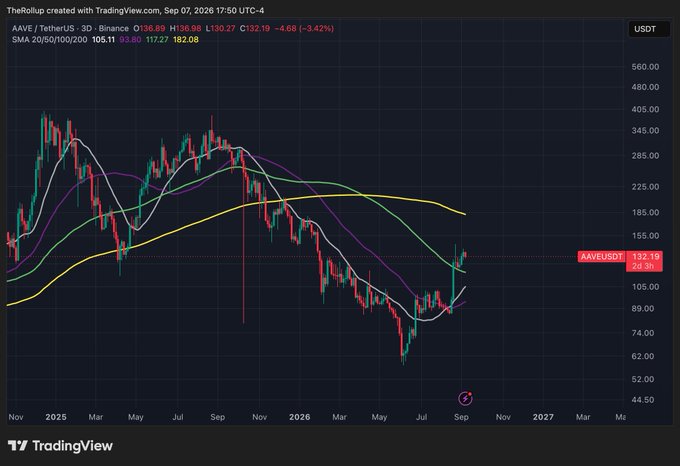This screenshot has width=680, height=466.
Task: Click the 62.00 price axis label
Action: [x=645, y=356]
